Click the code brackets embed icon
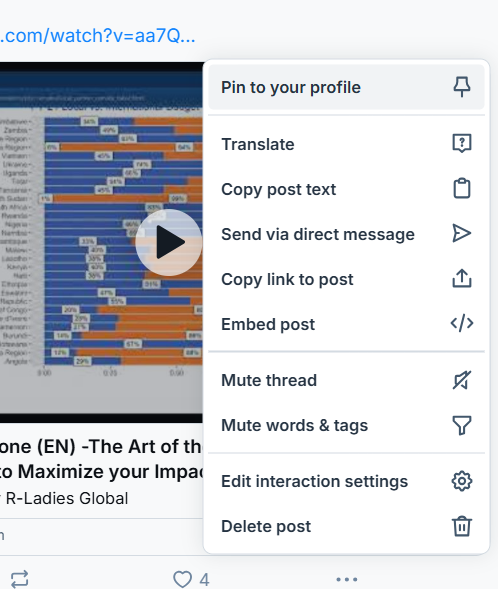This screenshot has height=589, width=498. click(462, 323)
